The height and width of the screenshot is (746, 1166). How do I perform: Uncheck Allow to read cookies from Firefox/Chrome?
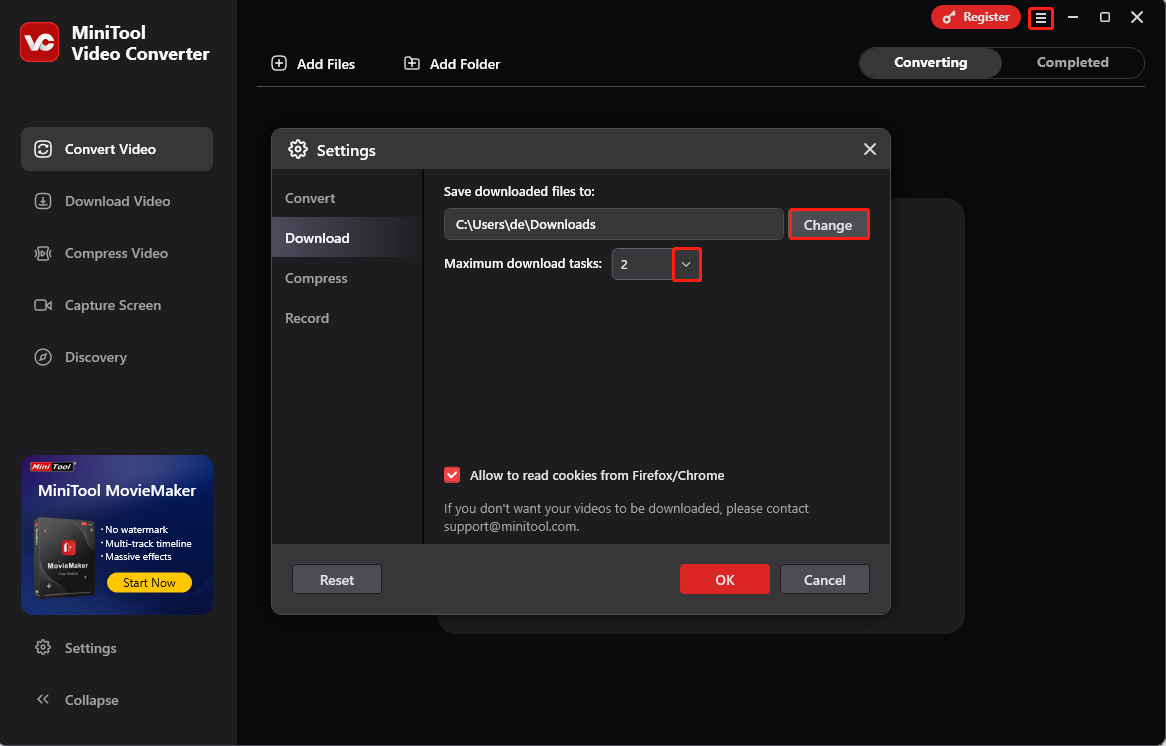point(452,475)
